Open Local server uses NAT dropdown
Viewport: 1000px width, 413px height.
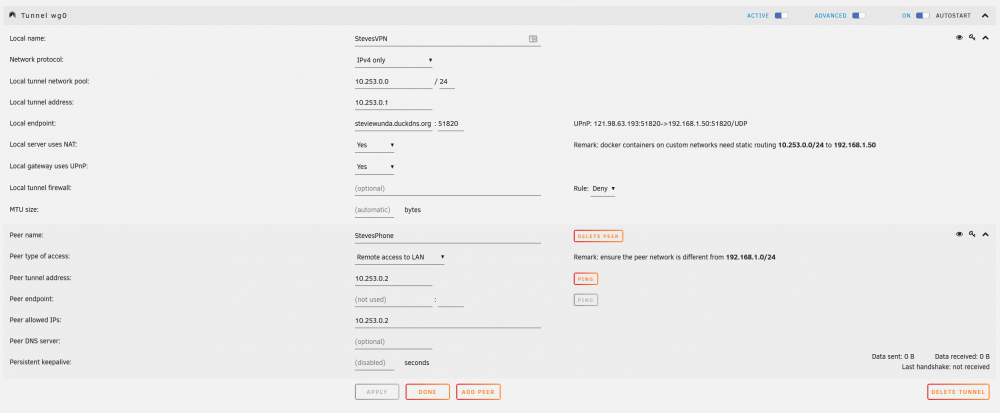tap(374, 145)
